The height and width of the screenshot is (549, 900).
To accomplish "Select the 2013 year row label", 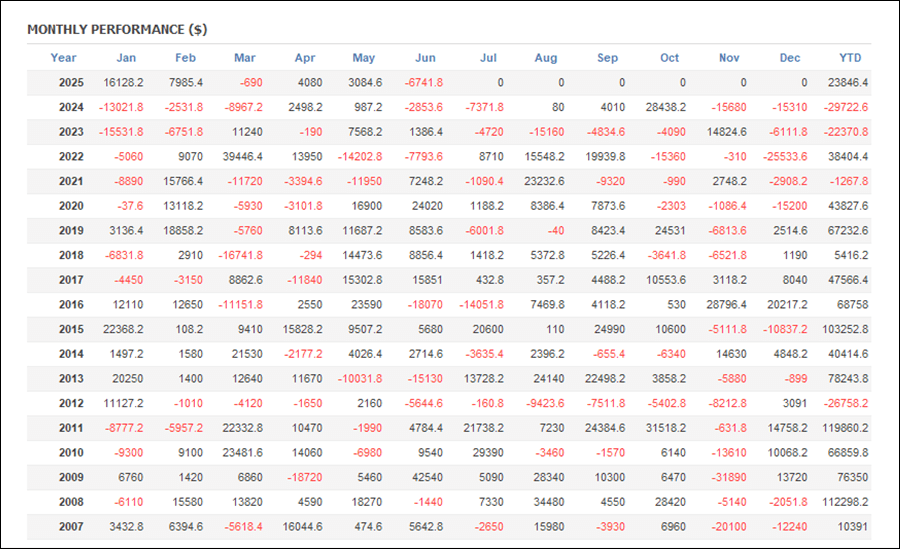I will pos(71,379).
